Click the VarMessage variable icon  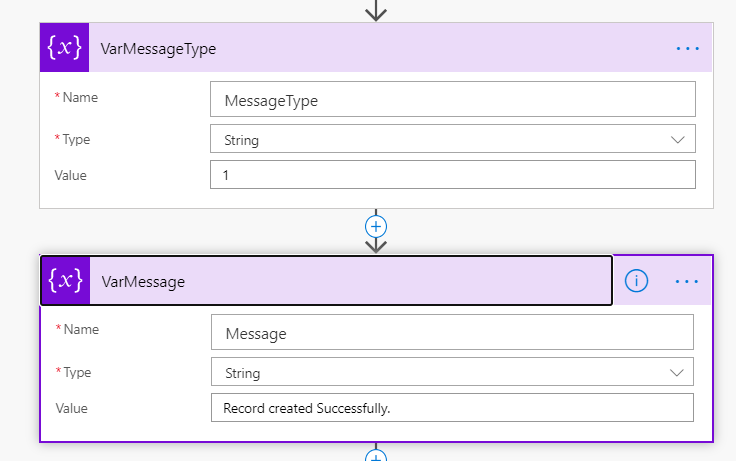coord(65,281)
